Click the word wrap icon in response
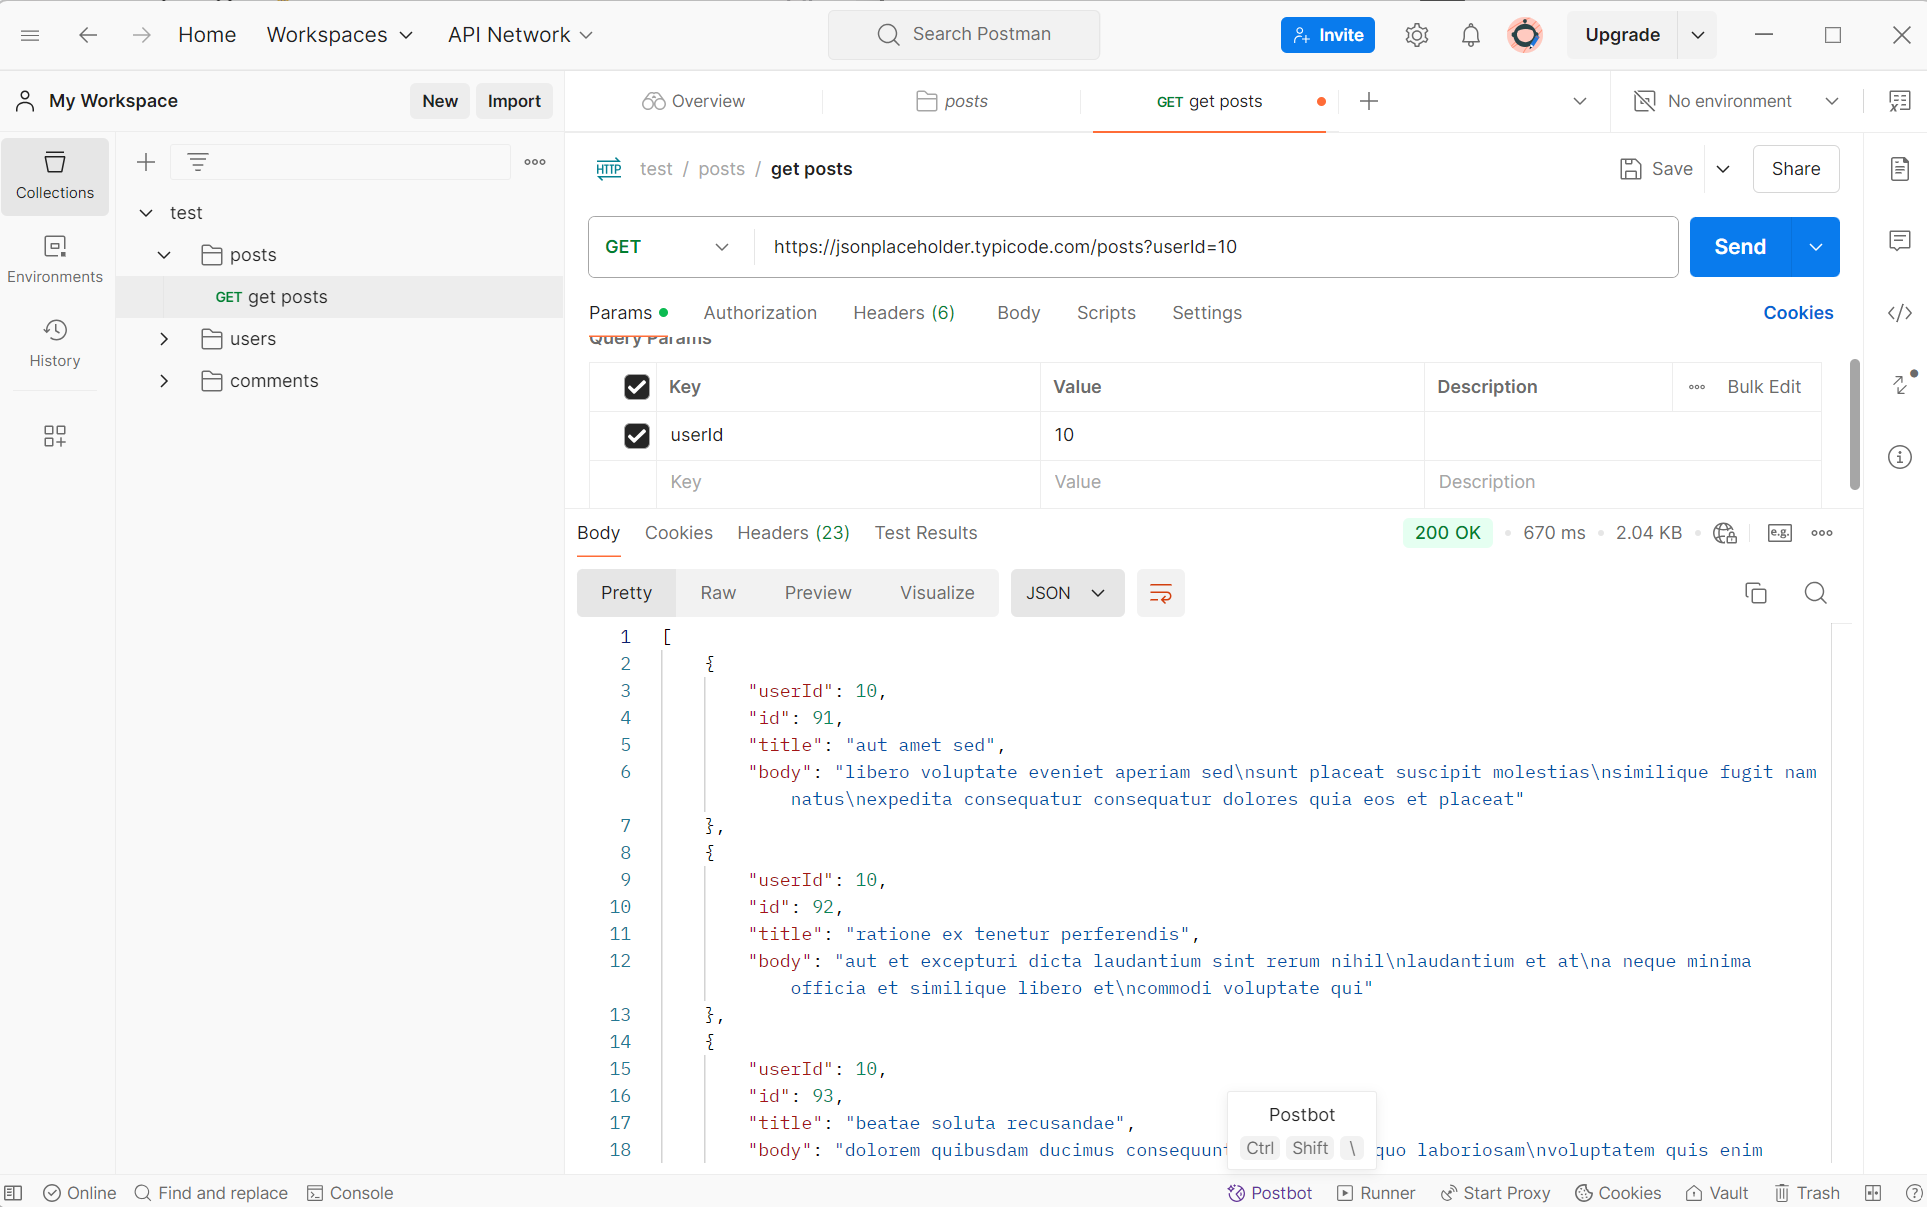1927x1207 pixels. [x=1160, y=593]
